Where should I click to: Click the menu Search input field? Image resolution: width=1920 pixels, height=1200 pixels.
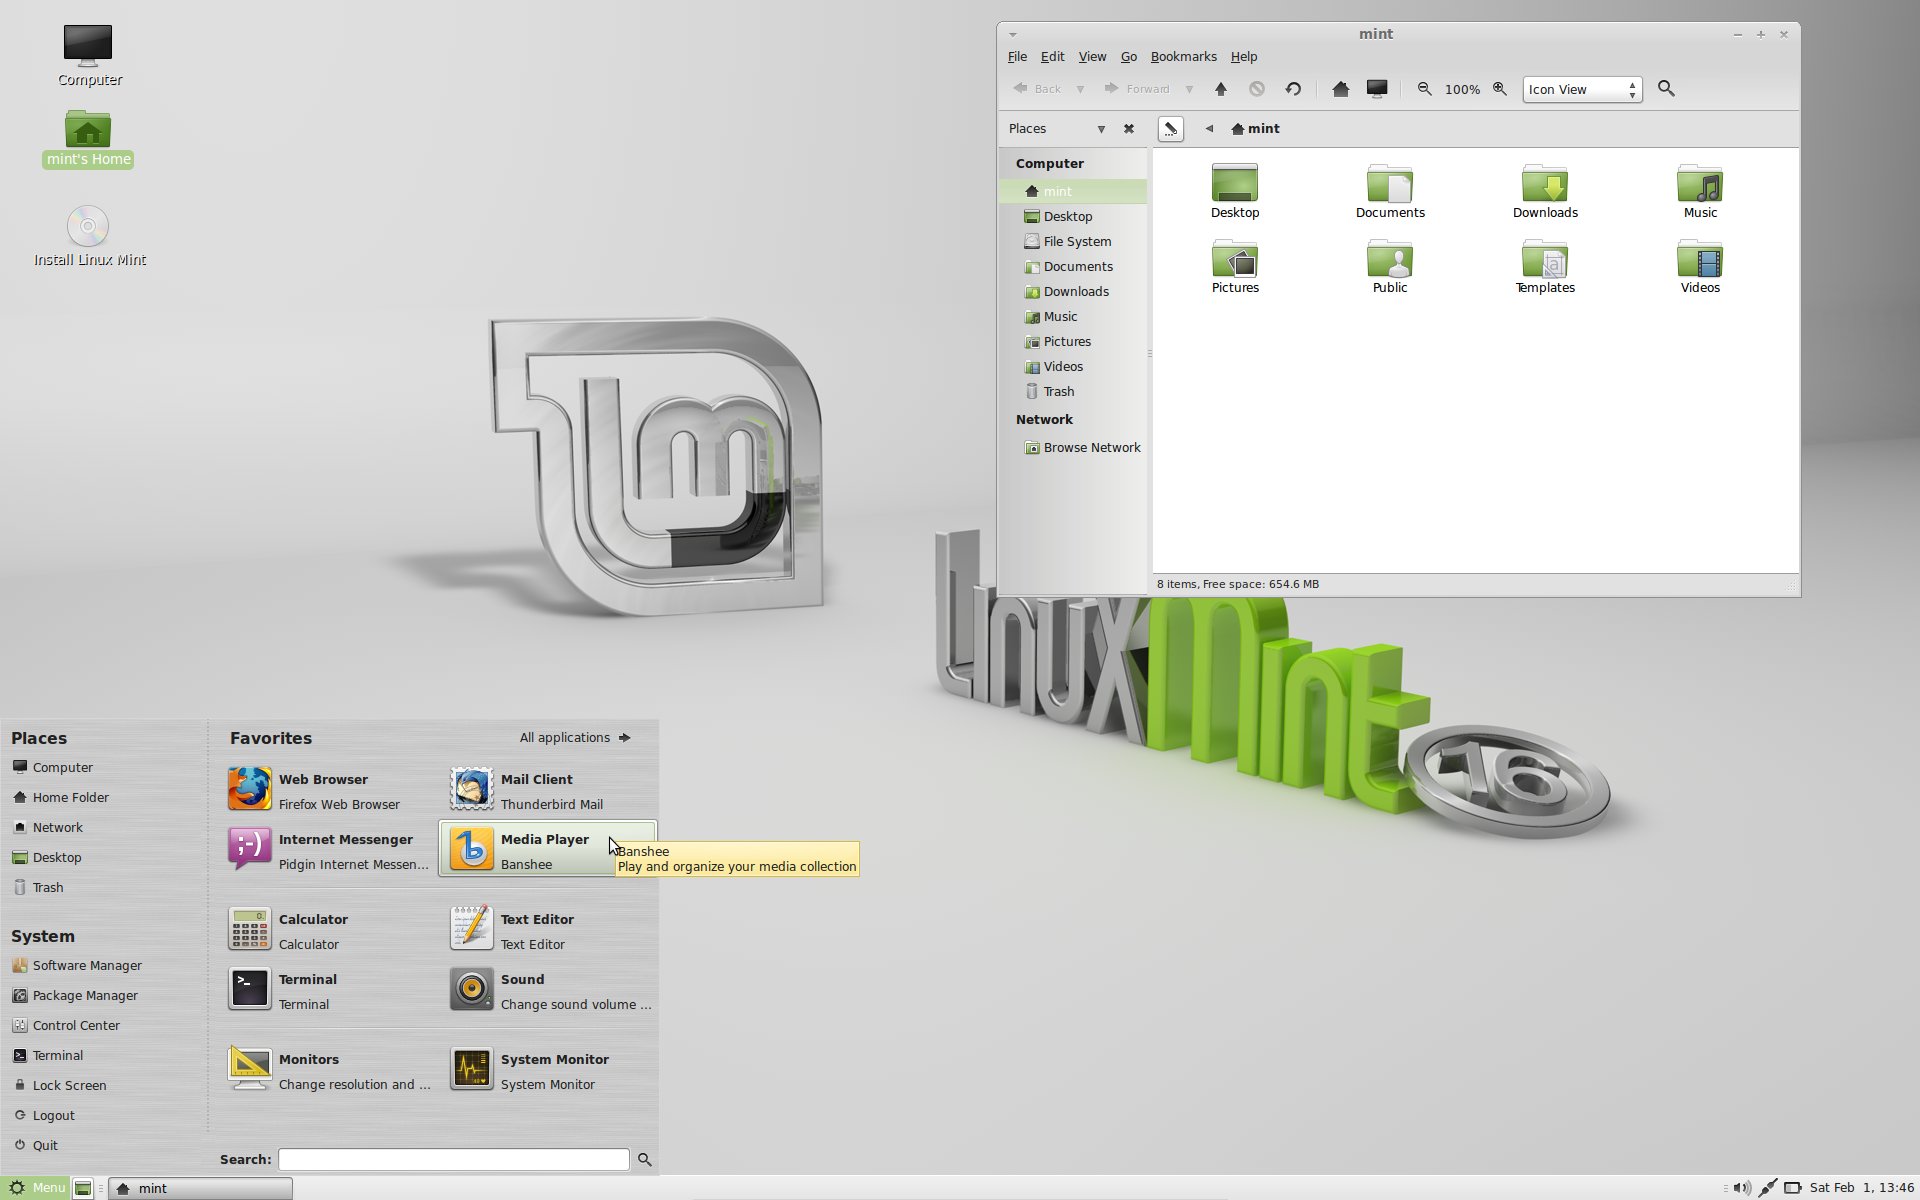453,1159
